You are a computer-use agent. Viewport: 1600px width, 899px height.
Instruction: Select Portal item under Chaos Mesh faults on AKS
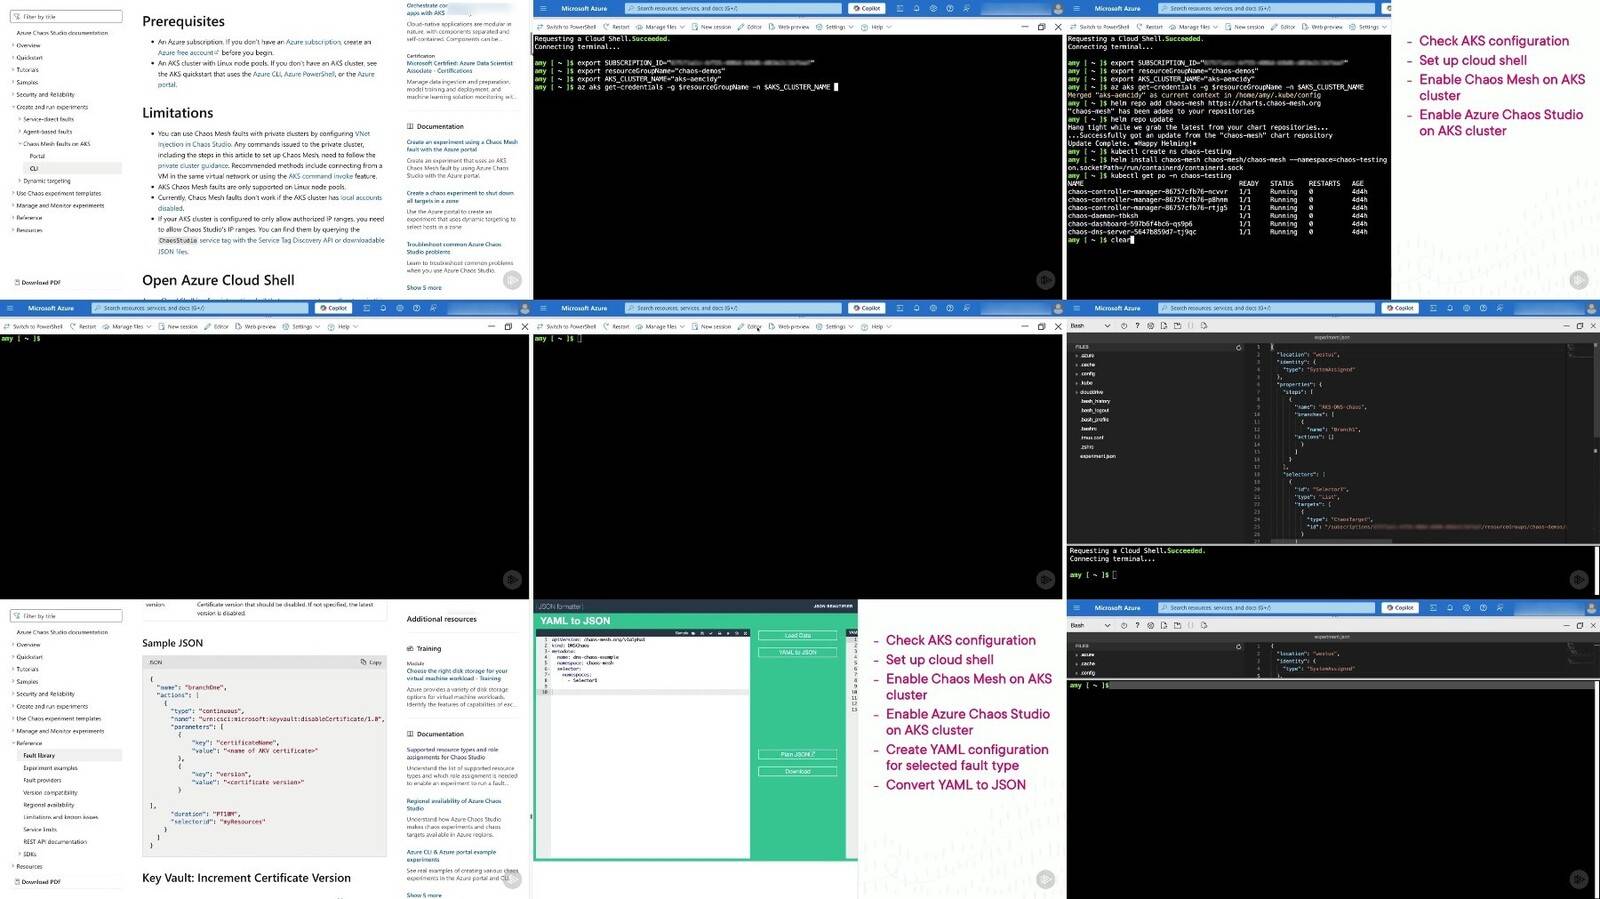point(37,156)
